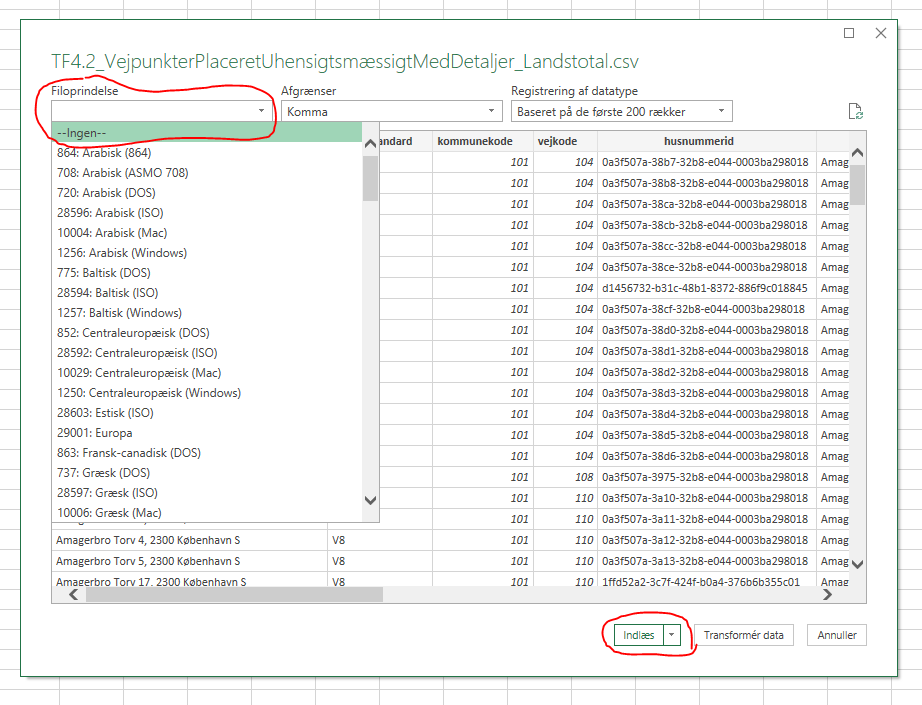Select 1256: Arabisk (Windows) encoding
Screen dimensions: 922x705
[x=206, y=253]
